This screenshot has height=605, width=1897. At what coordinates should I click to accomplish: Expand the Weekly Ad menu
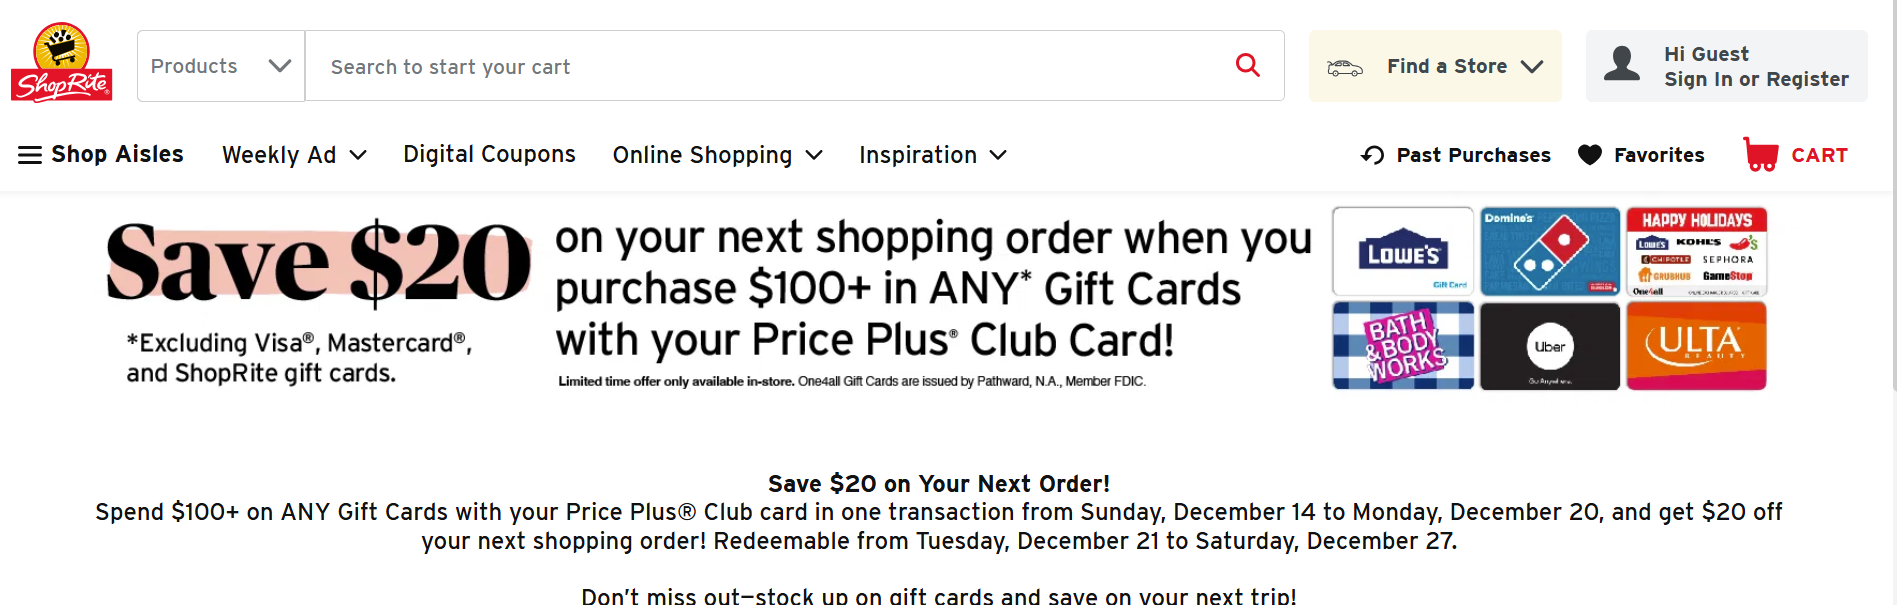pyautogui.click(x=294, y=155)
